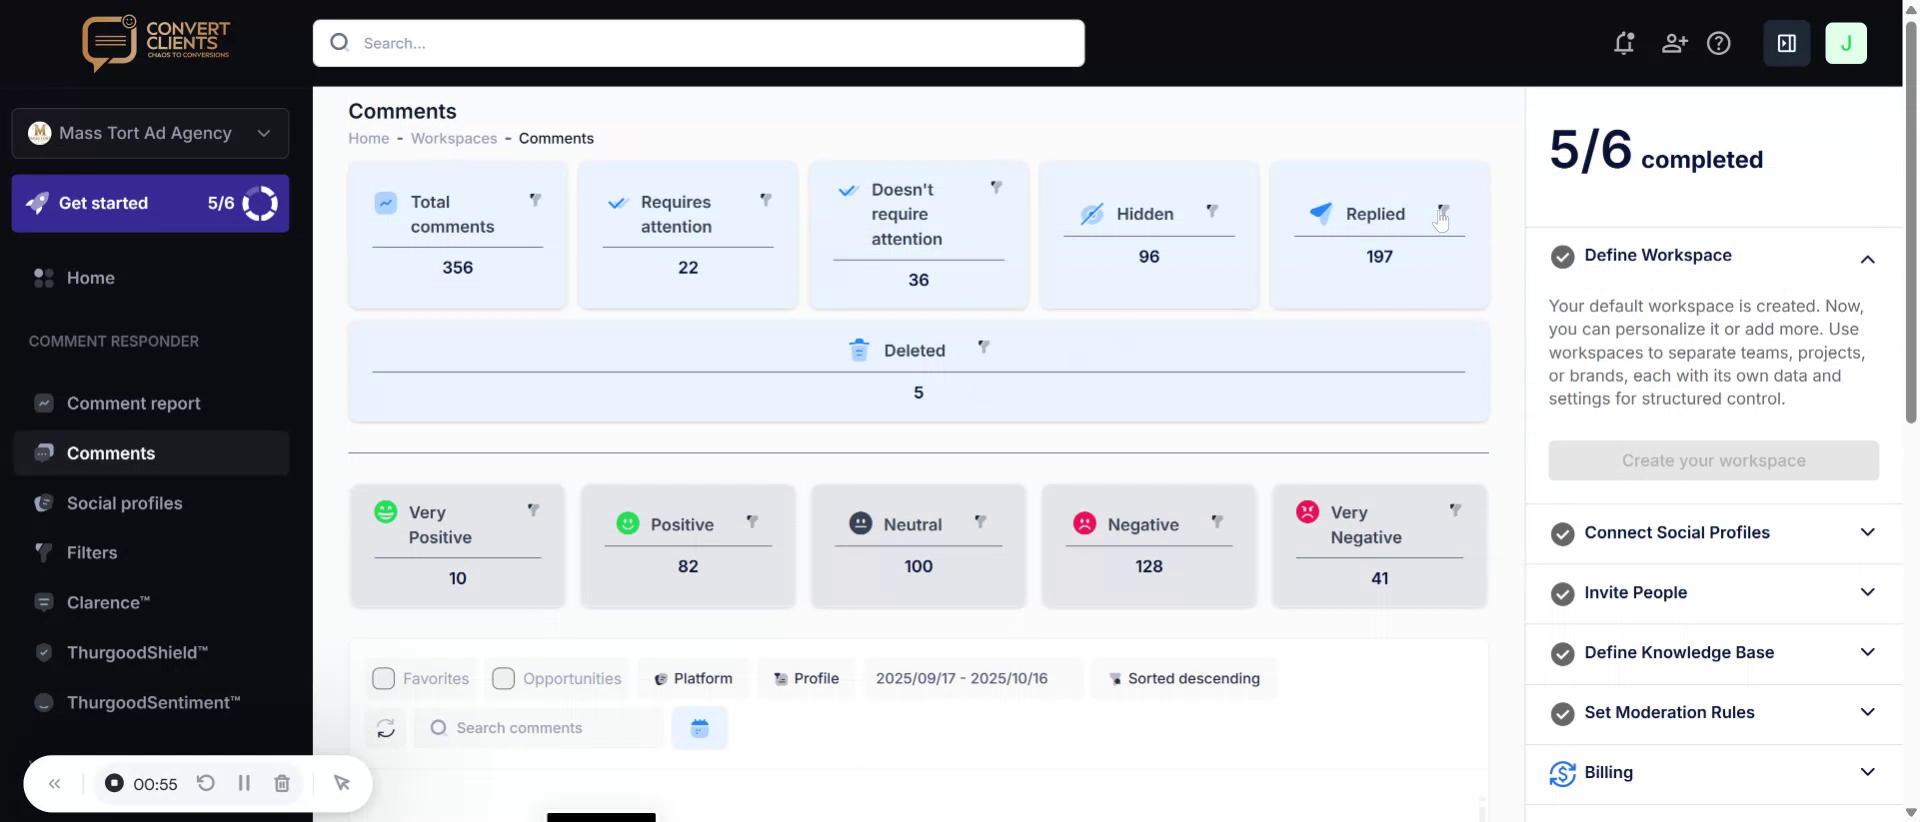The width and height of the screenshot is (1920, 822).
Task: Expand Define Knowledge Base section
Action: 1867,652
